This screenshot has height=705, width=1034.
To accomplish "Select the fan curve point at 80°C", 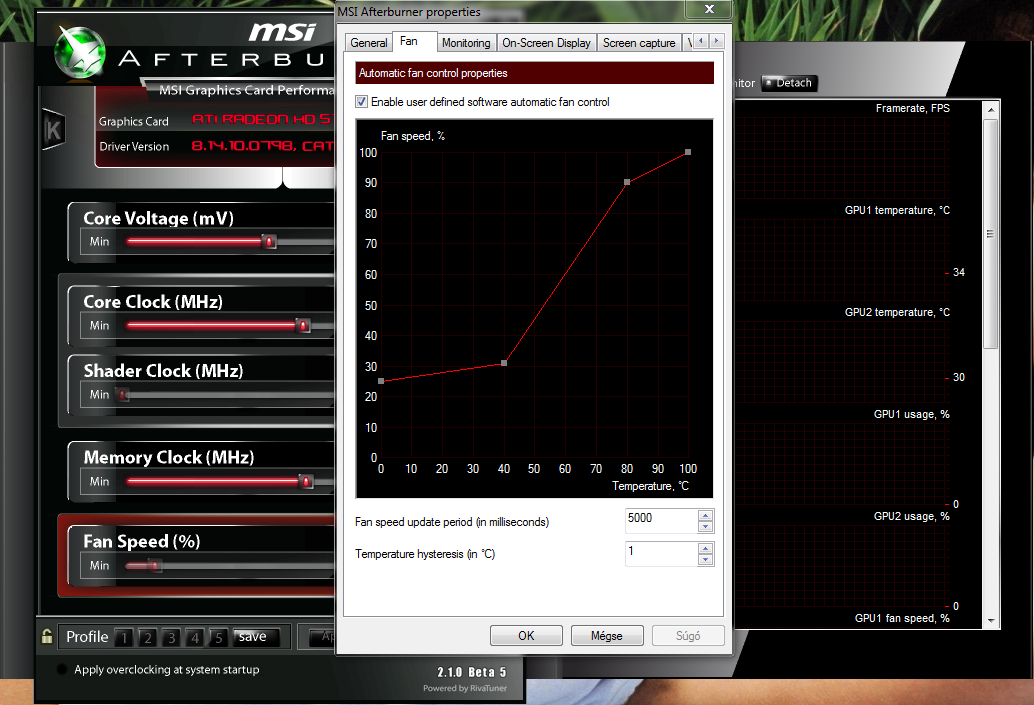I will (626, 182).
